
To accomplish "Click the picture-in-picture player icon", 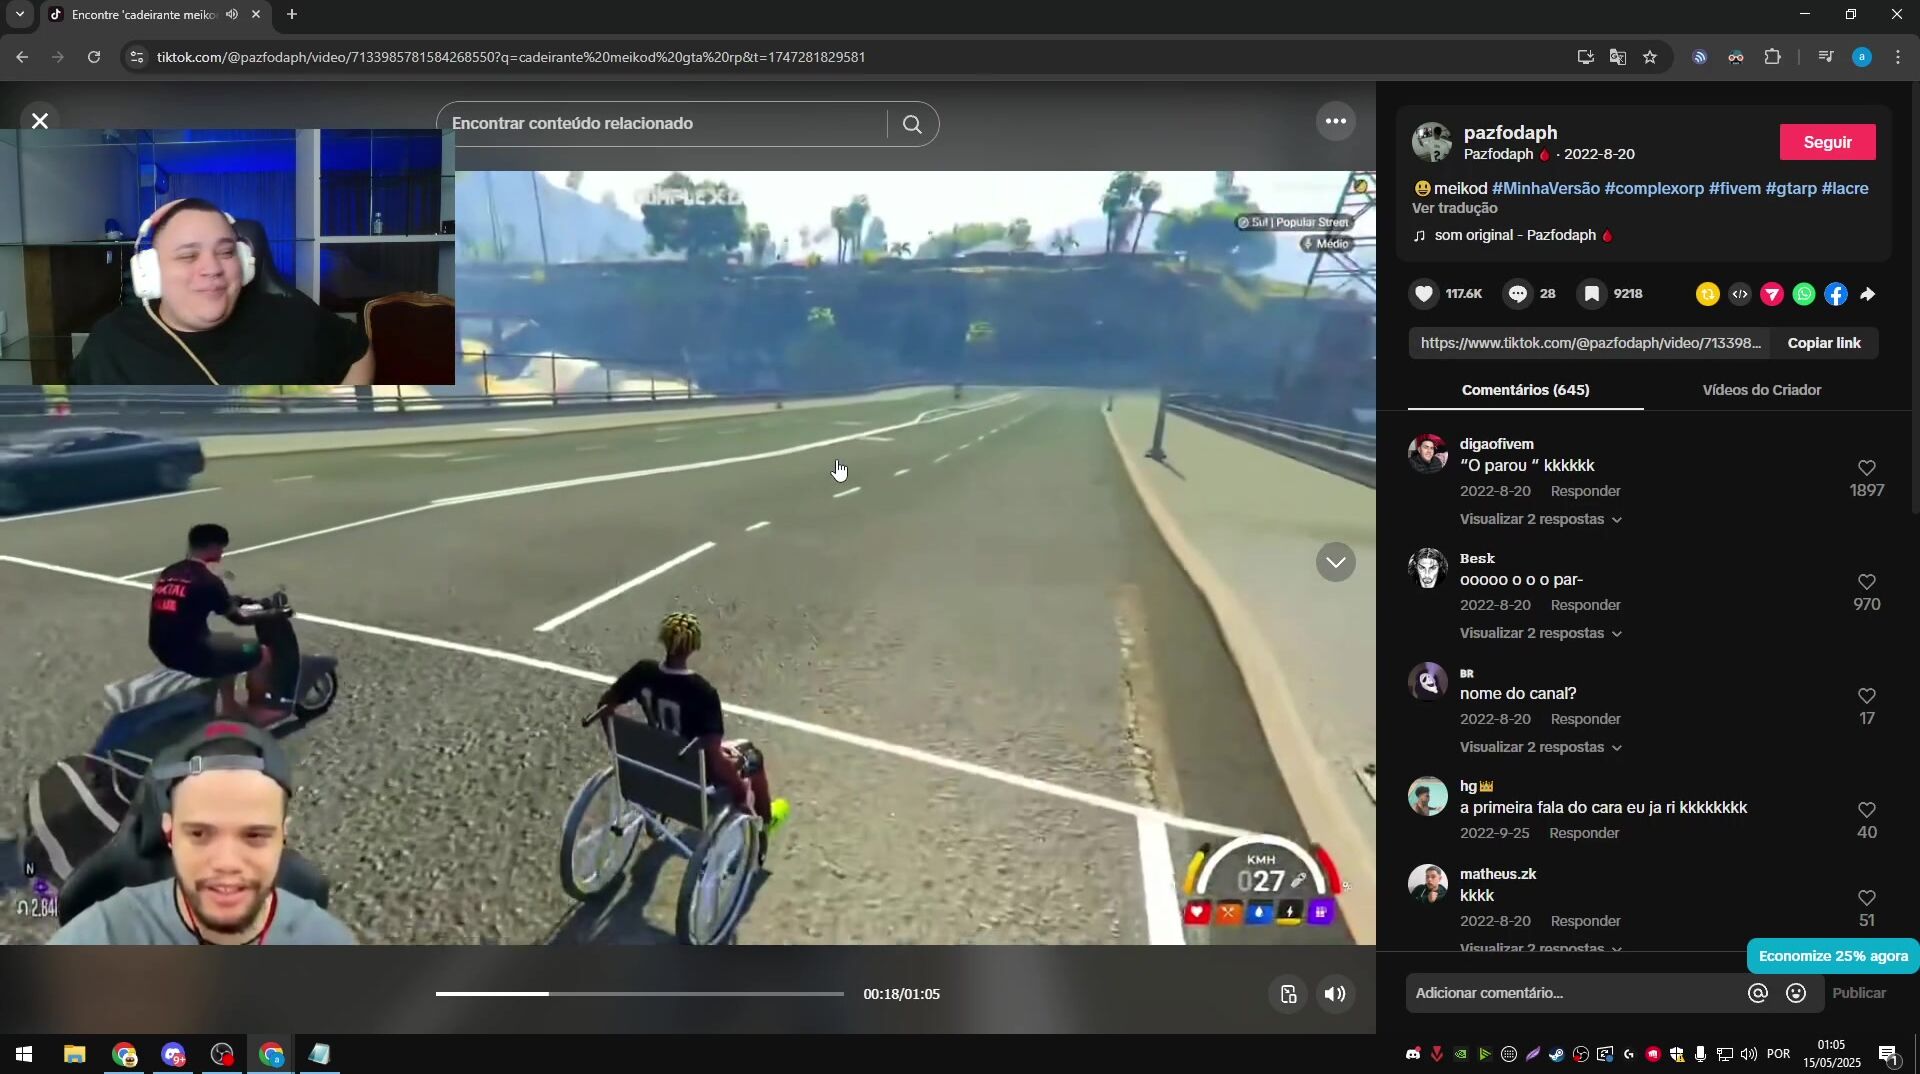I will (x=1288, y=994).
